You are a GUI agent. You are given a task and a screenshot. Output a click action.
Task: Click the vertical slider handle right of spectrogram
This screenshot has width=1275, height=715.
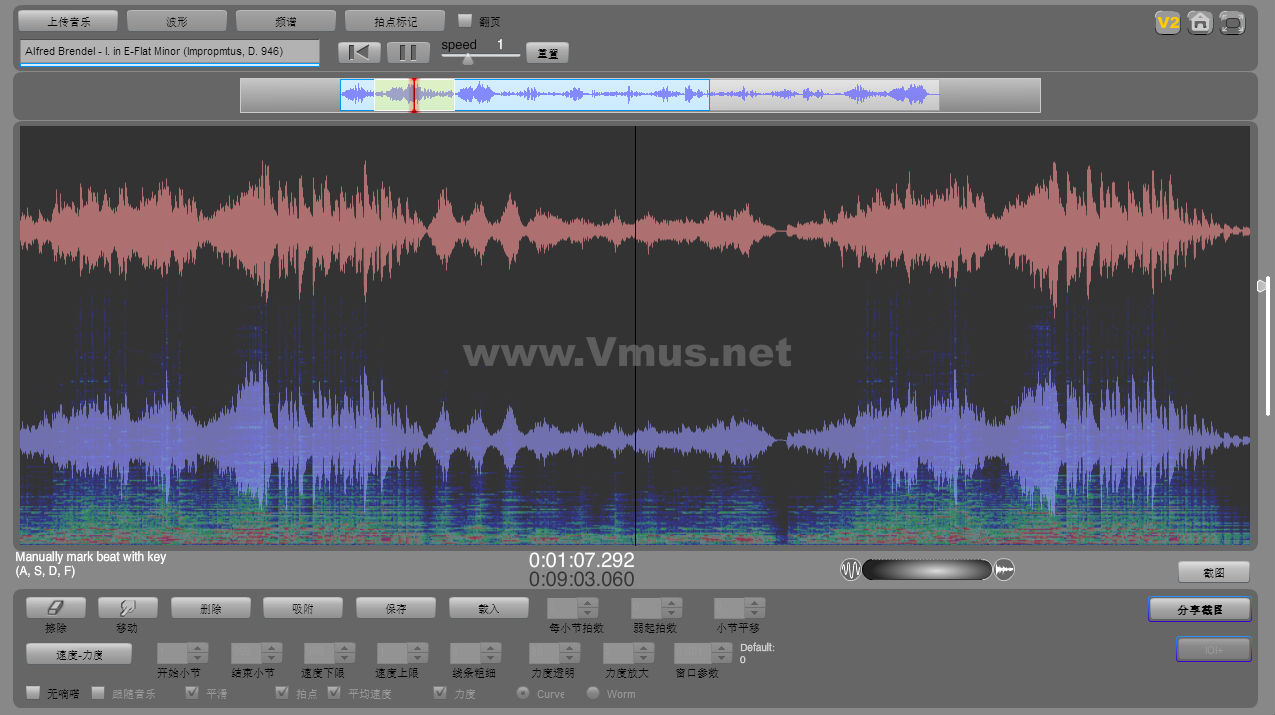pos(1263,286)
